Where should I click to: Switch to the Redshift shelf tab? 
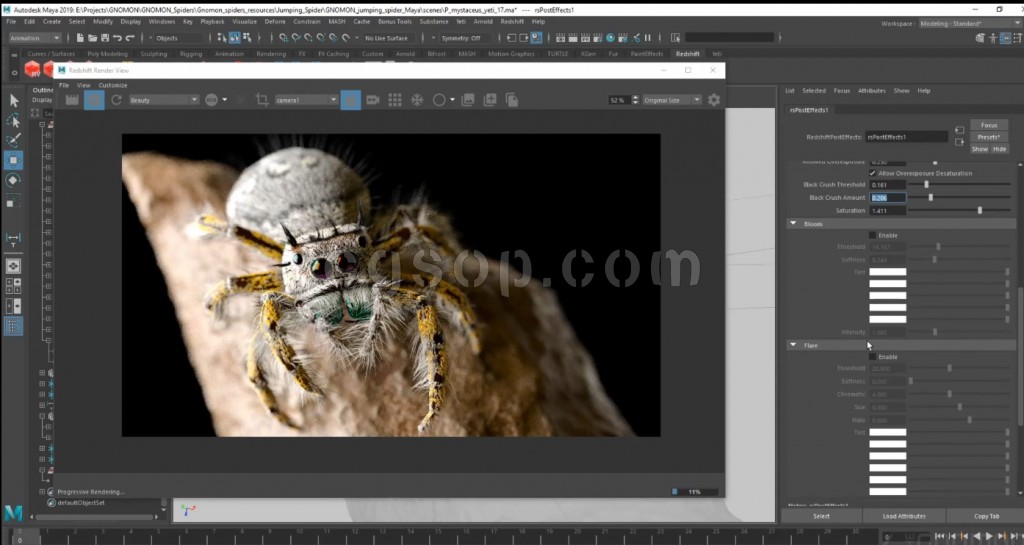(x=687, y=54)
